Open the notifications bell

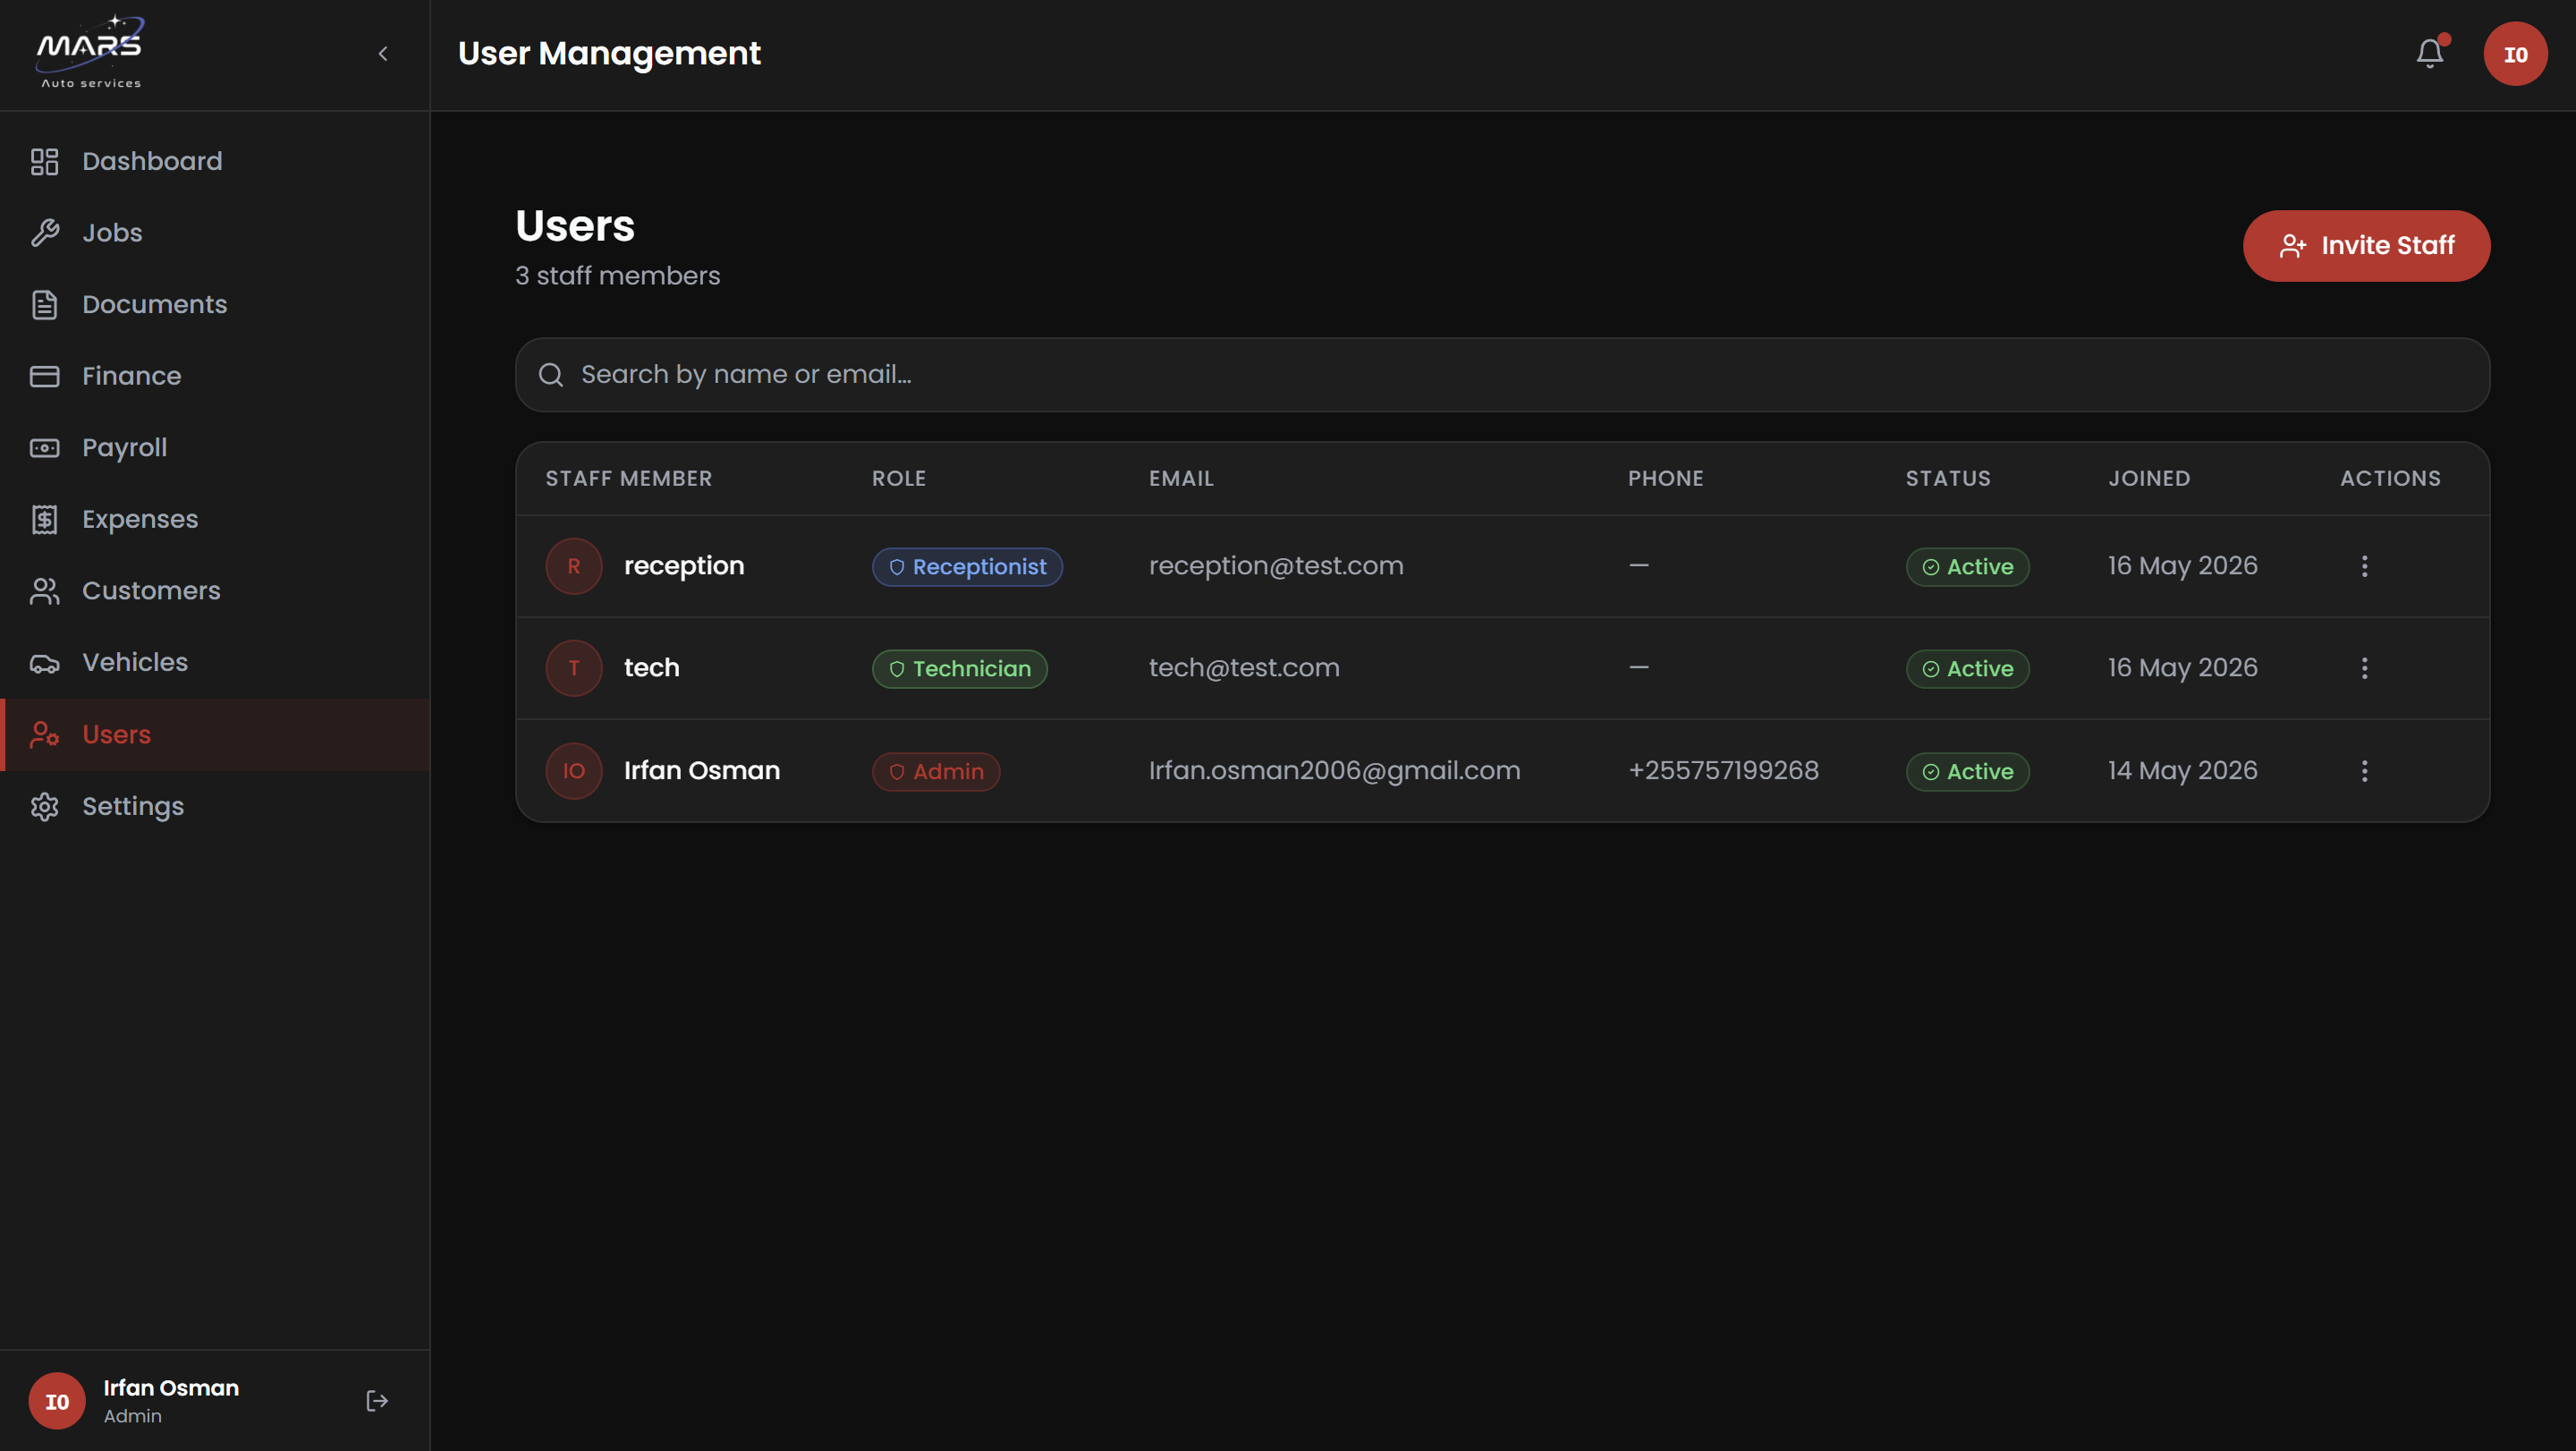pyautogui.click(x=2430, y=53)
